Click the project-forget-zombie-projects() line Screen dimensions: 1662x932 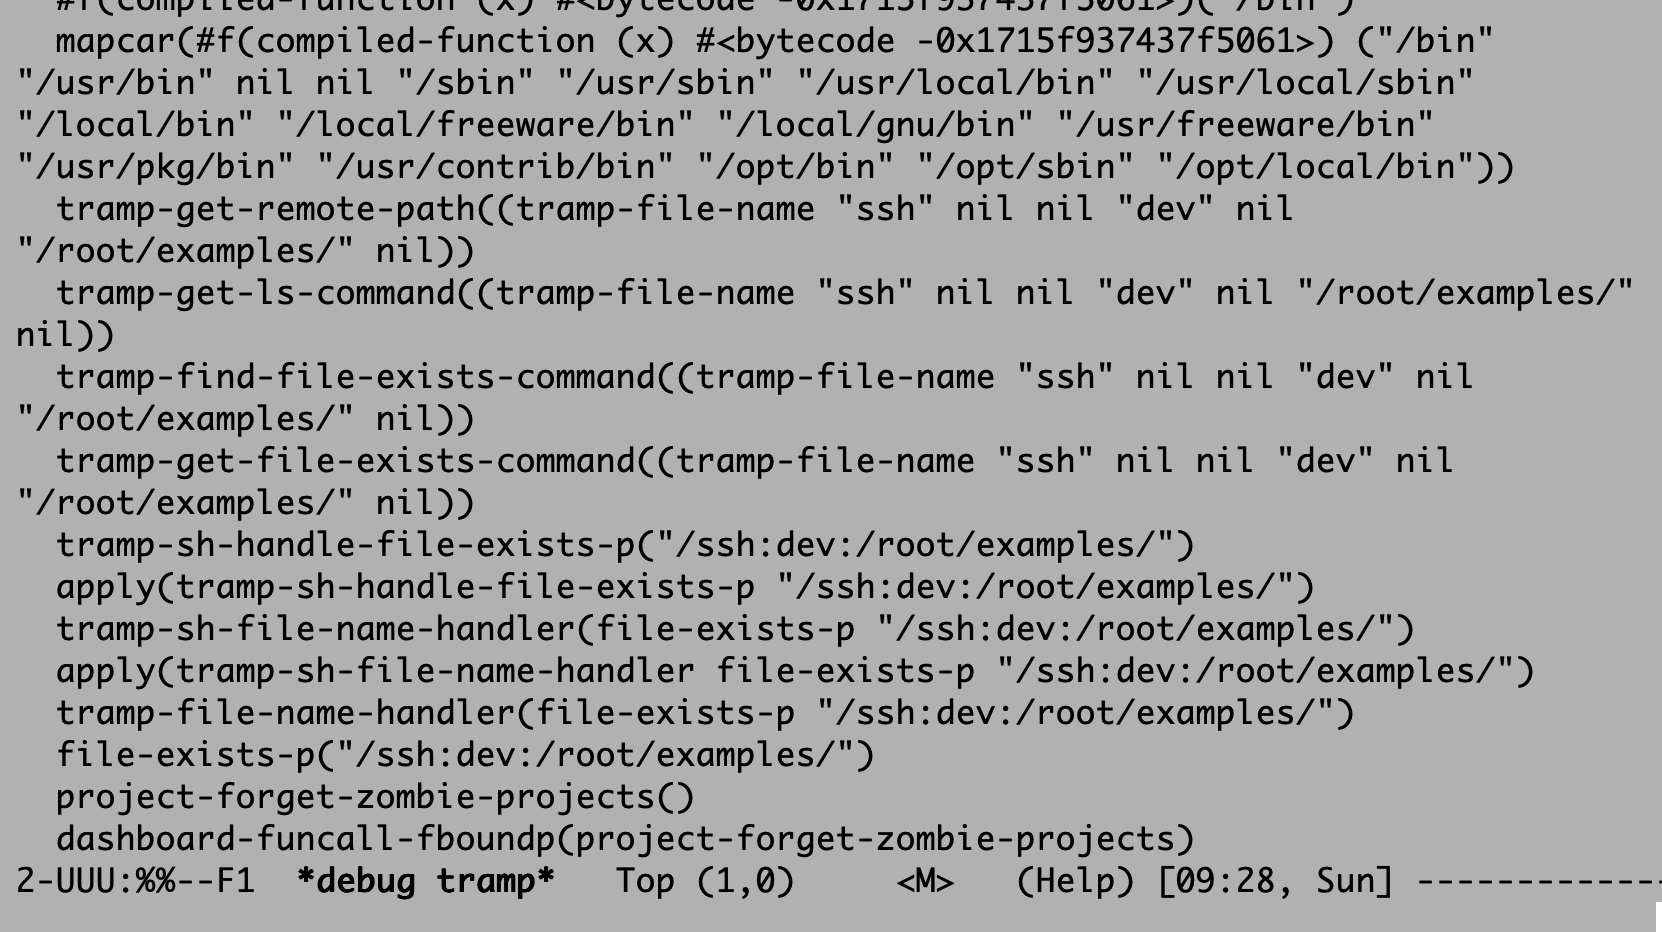point(375,797)
